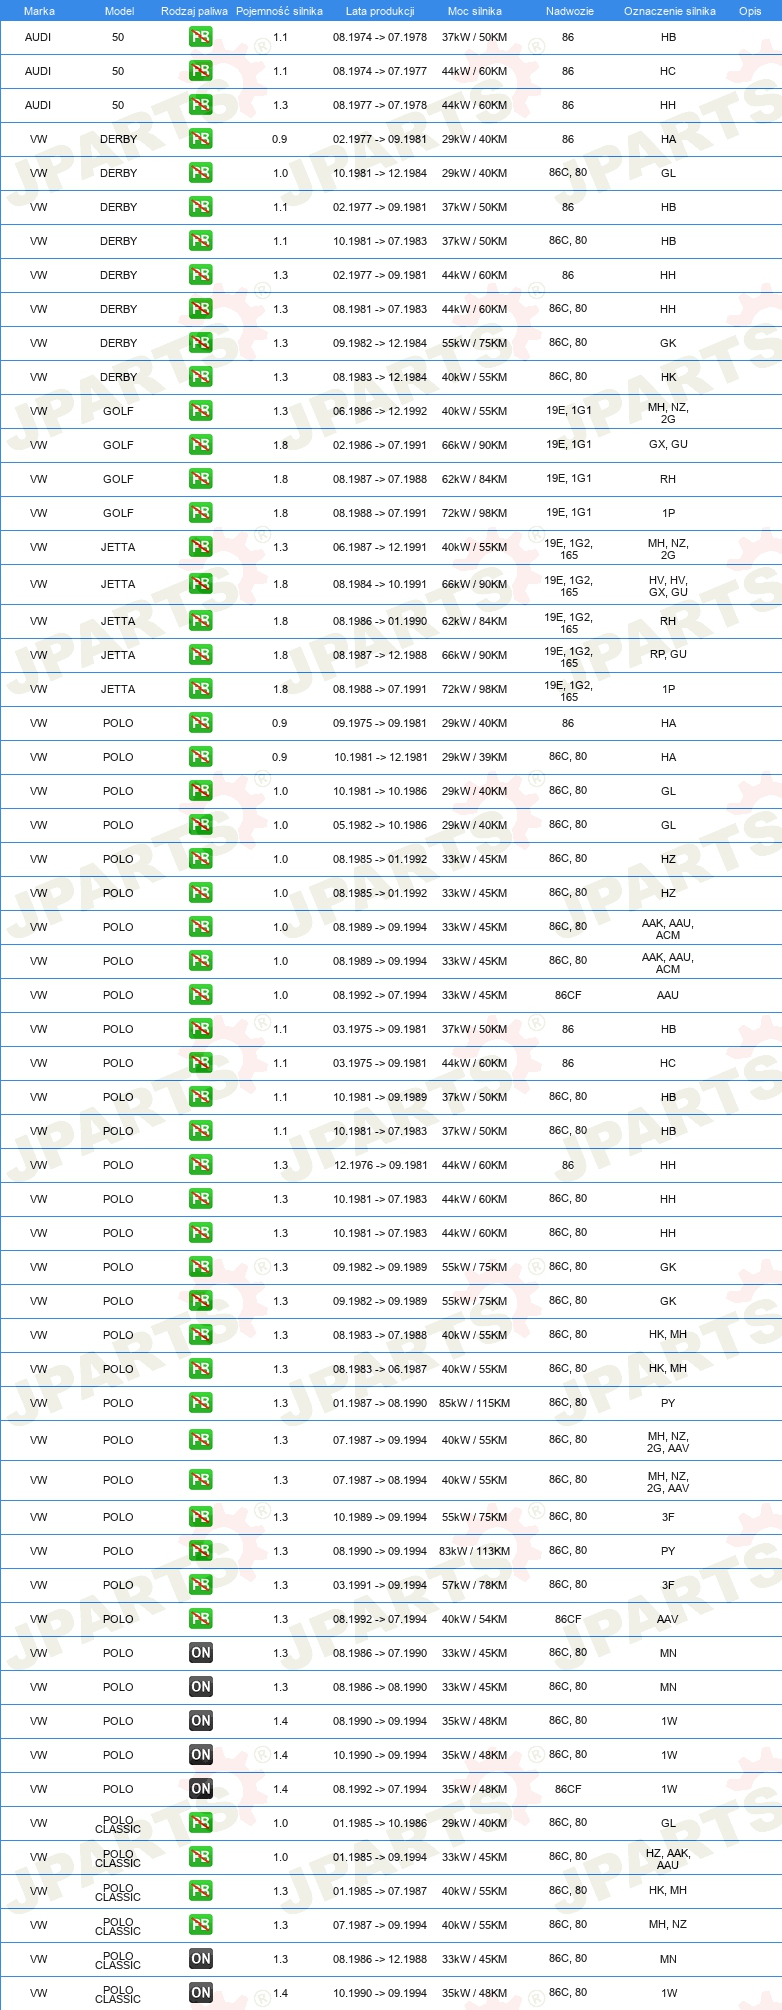Click production years '02.1986 -> 07.1991'
The height and width of the screenshot is (2010, 782).
pos(380,445)
